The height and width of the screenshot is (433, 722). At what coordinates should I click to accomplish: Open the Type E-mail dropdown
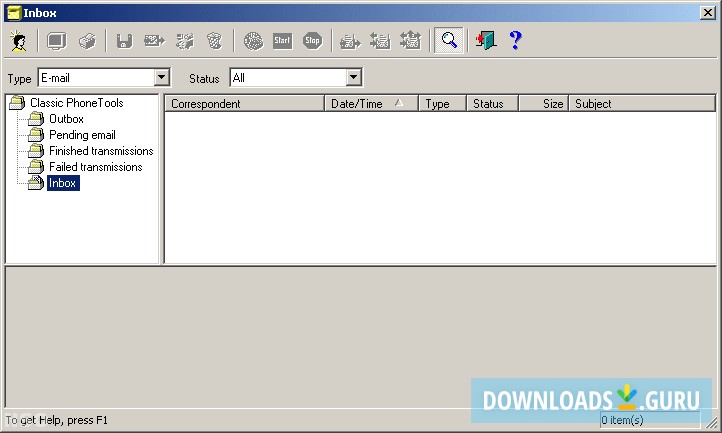pos(162,77)
